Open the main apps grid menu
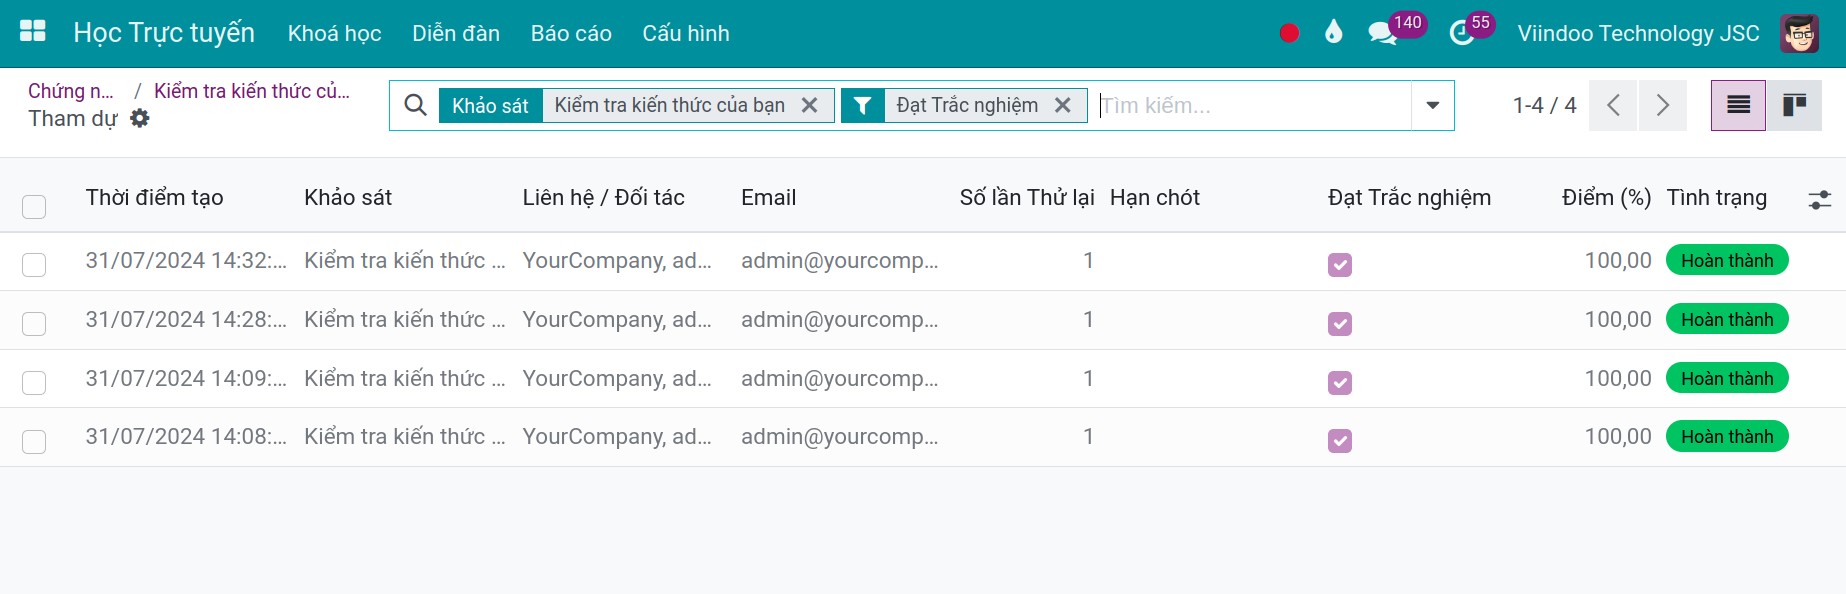This screenshot has width=1846, height=594. [x=33, y=32]
